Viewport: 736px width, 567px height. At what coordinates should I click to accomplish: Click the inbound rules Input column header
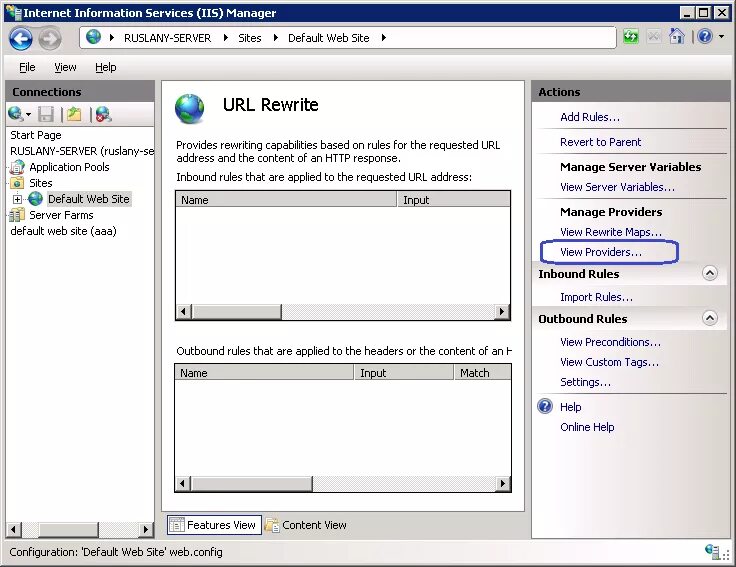coord(453,199)
